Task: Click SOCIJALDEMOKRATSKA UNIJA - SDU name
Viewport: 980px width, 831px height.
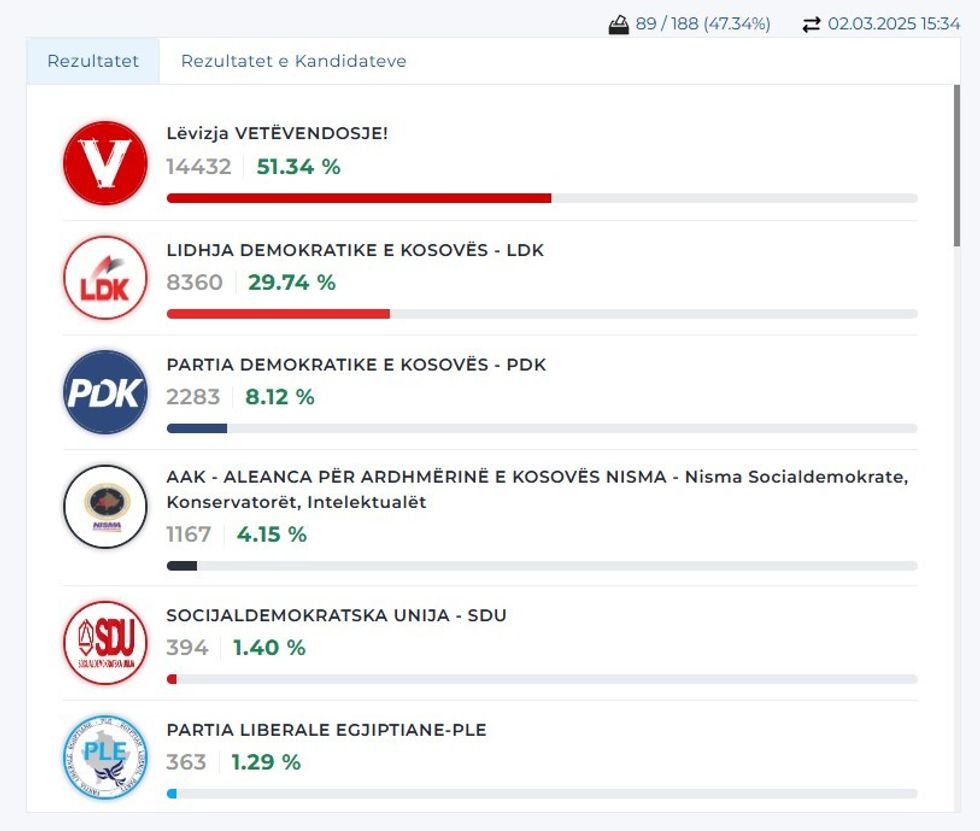Action: [x=336, y=615]
